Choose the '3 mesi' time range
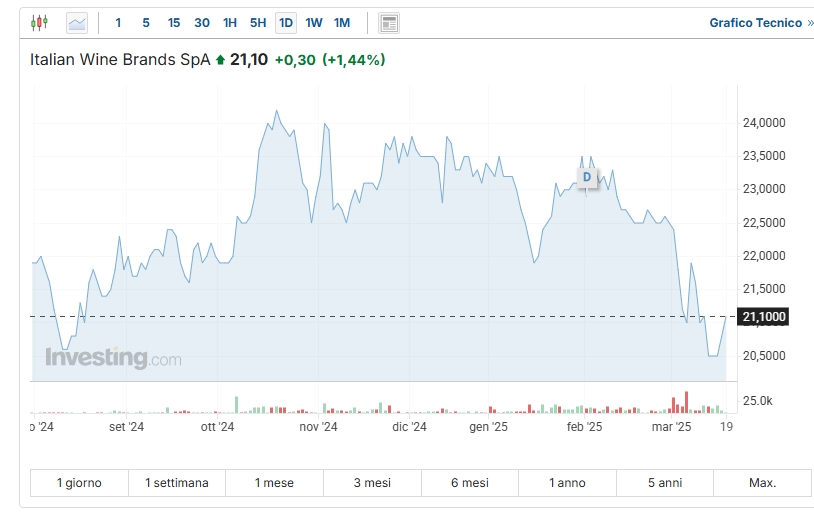 (372, 483)
